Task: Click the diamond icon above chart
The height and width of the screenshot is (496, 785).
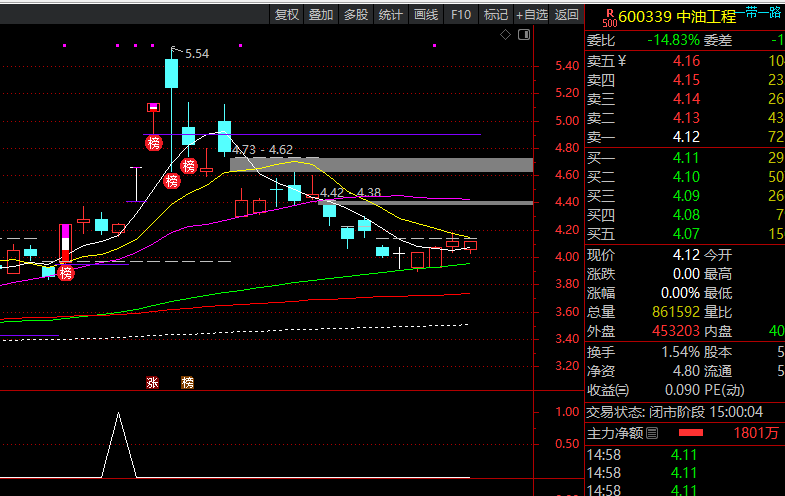Action: (x=505, y=35)
